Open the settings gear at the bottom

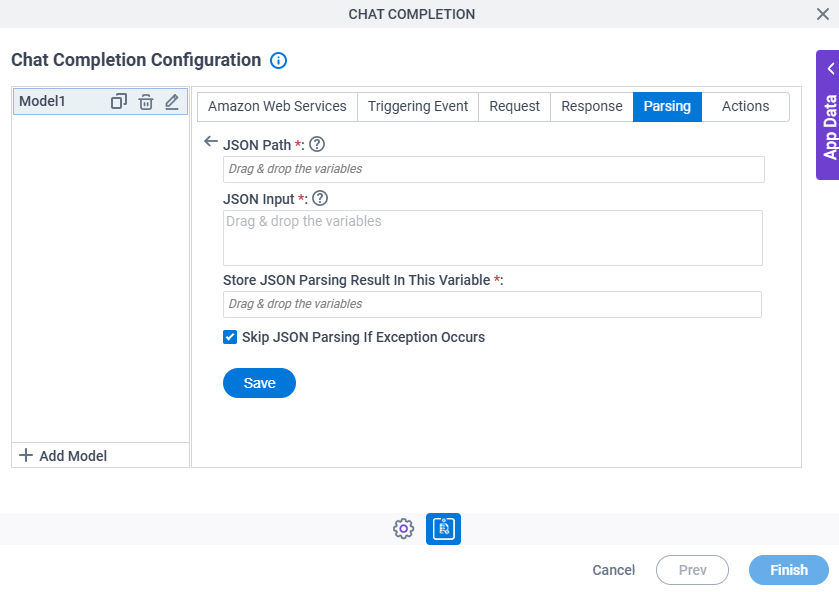tap(403, 529)
